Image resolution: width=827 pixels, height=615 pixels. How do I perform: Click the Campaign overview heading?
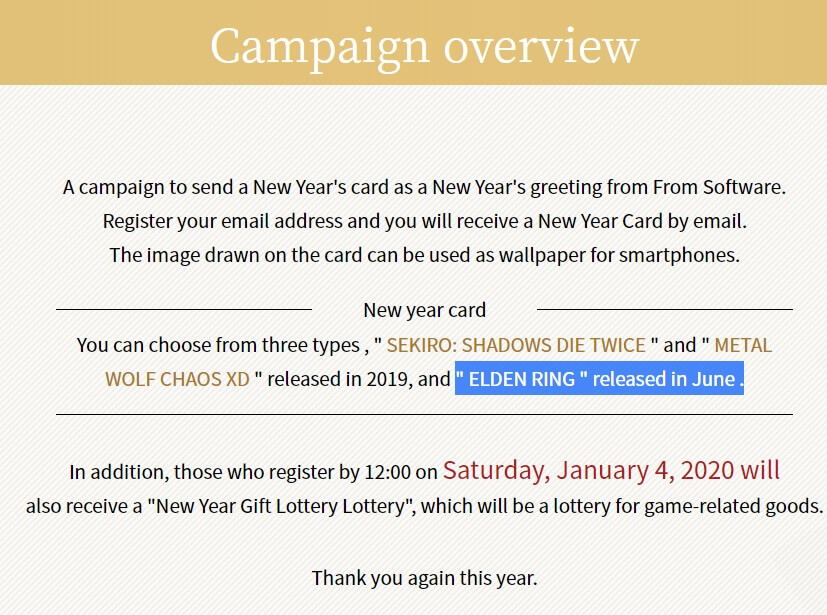(424, 45)
